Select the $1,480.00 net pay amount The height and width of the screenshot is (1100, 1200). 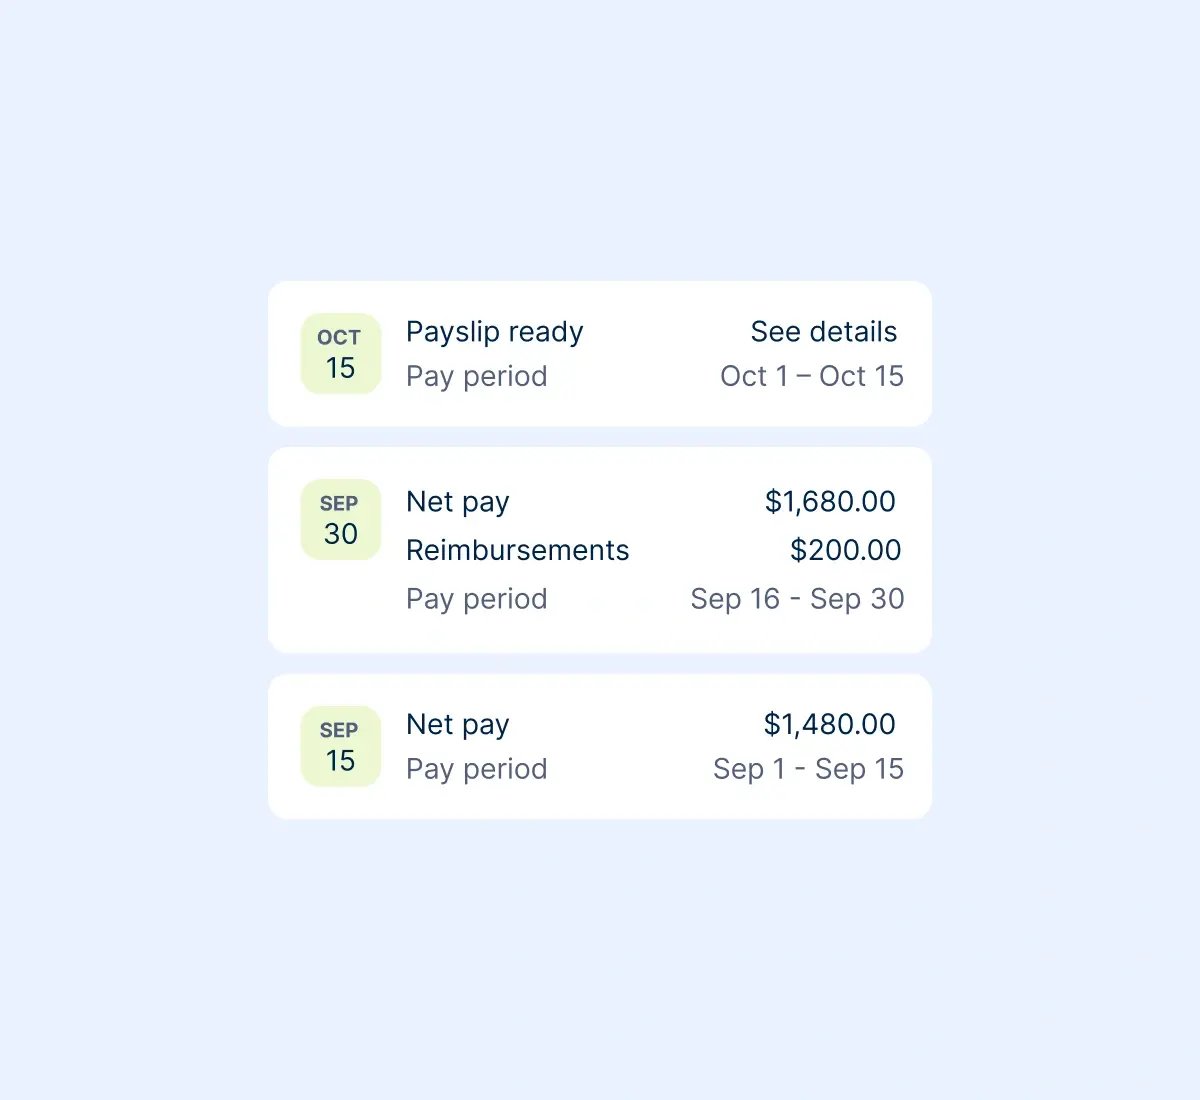[829, 724]
